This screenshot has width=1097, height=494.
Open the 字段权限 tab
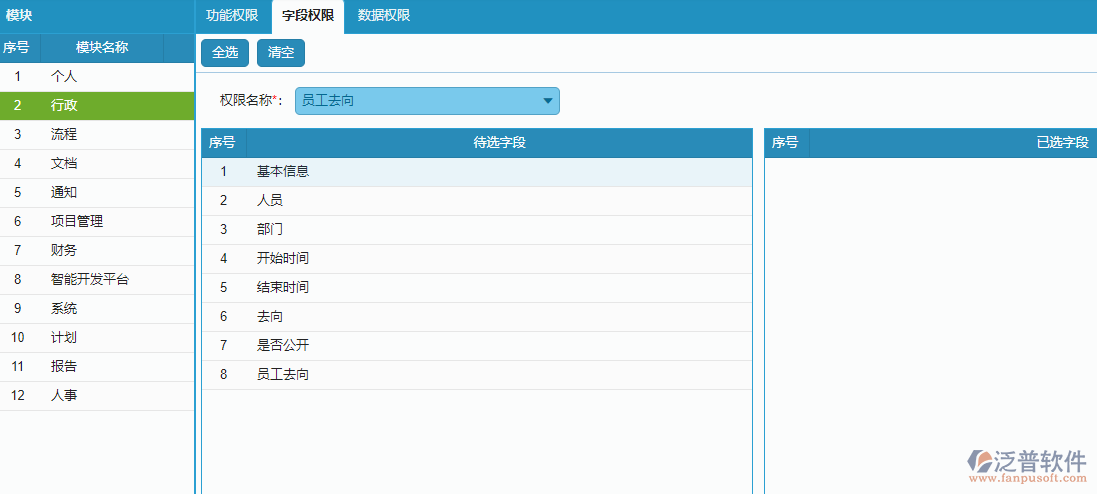(308, 15)
